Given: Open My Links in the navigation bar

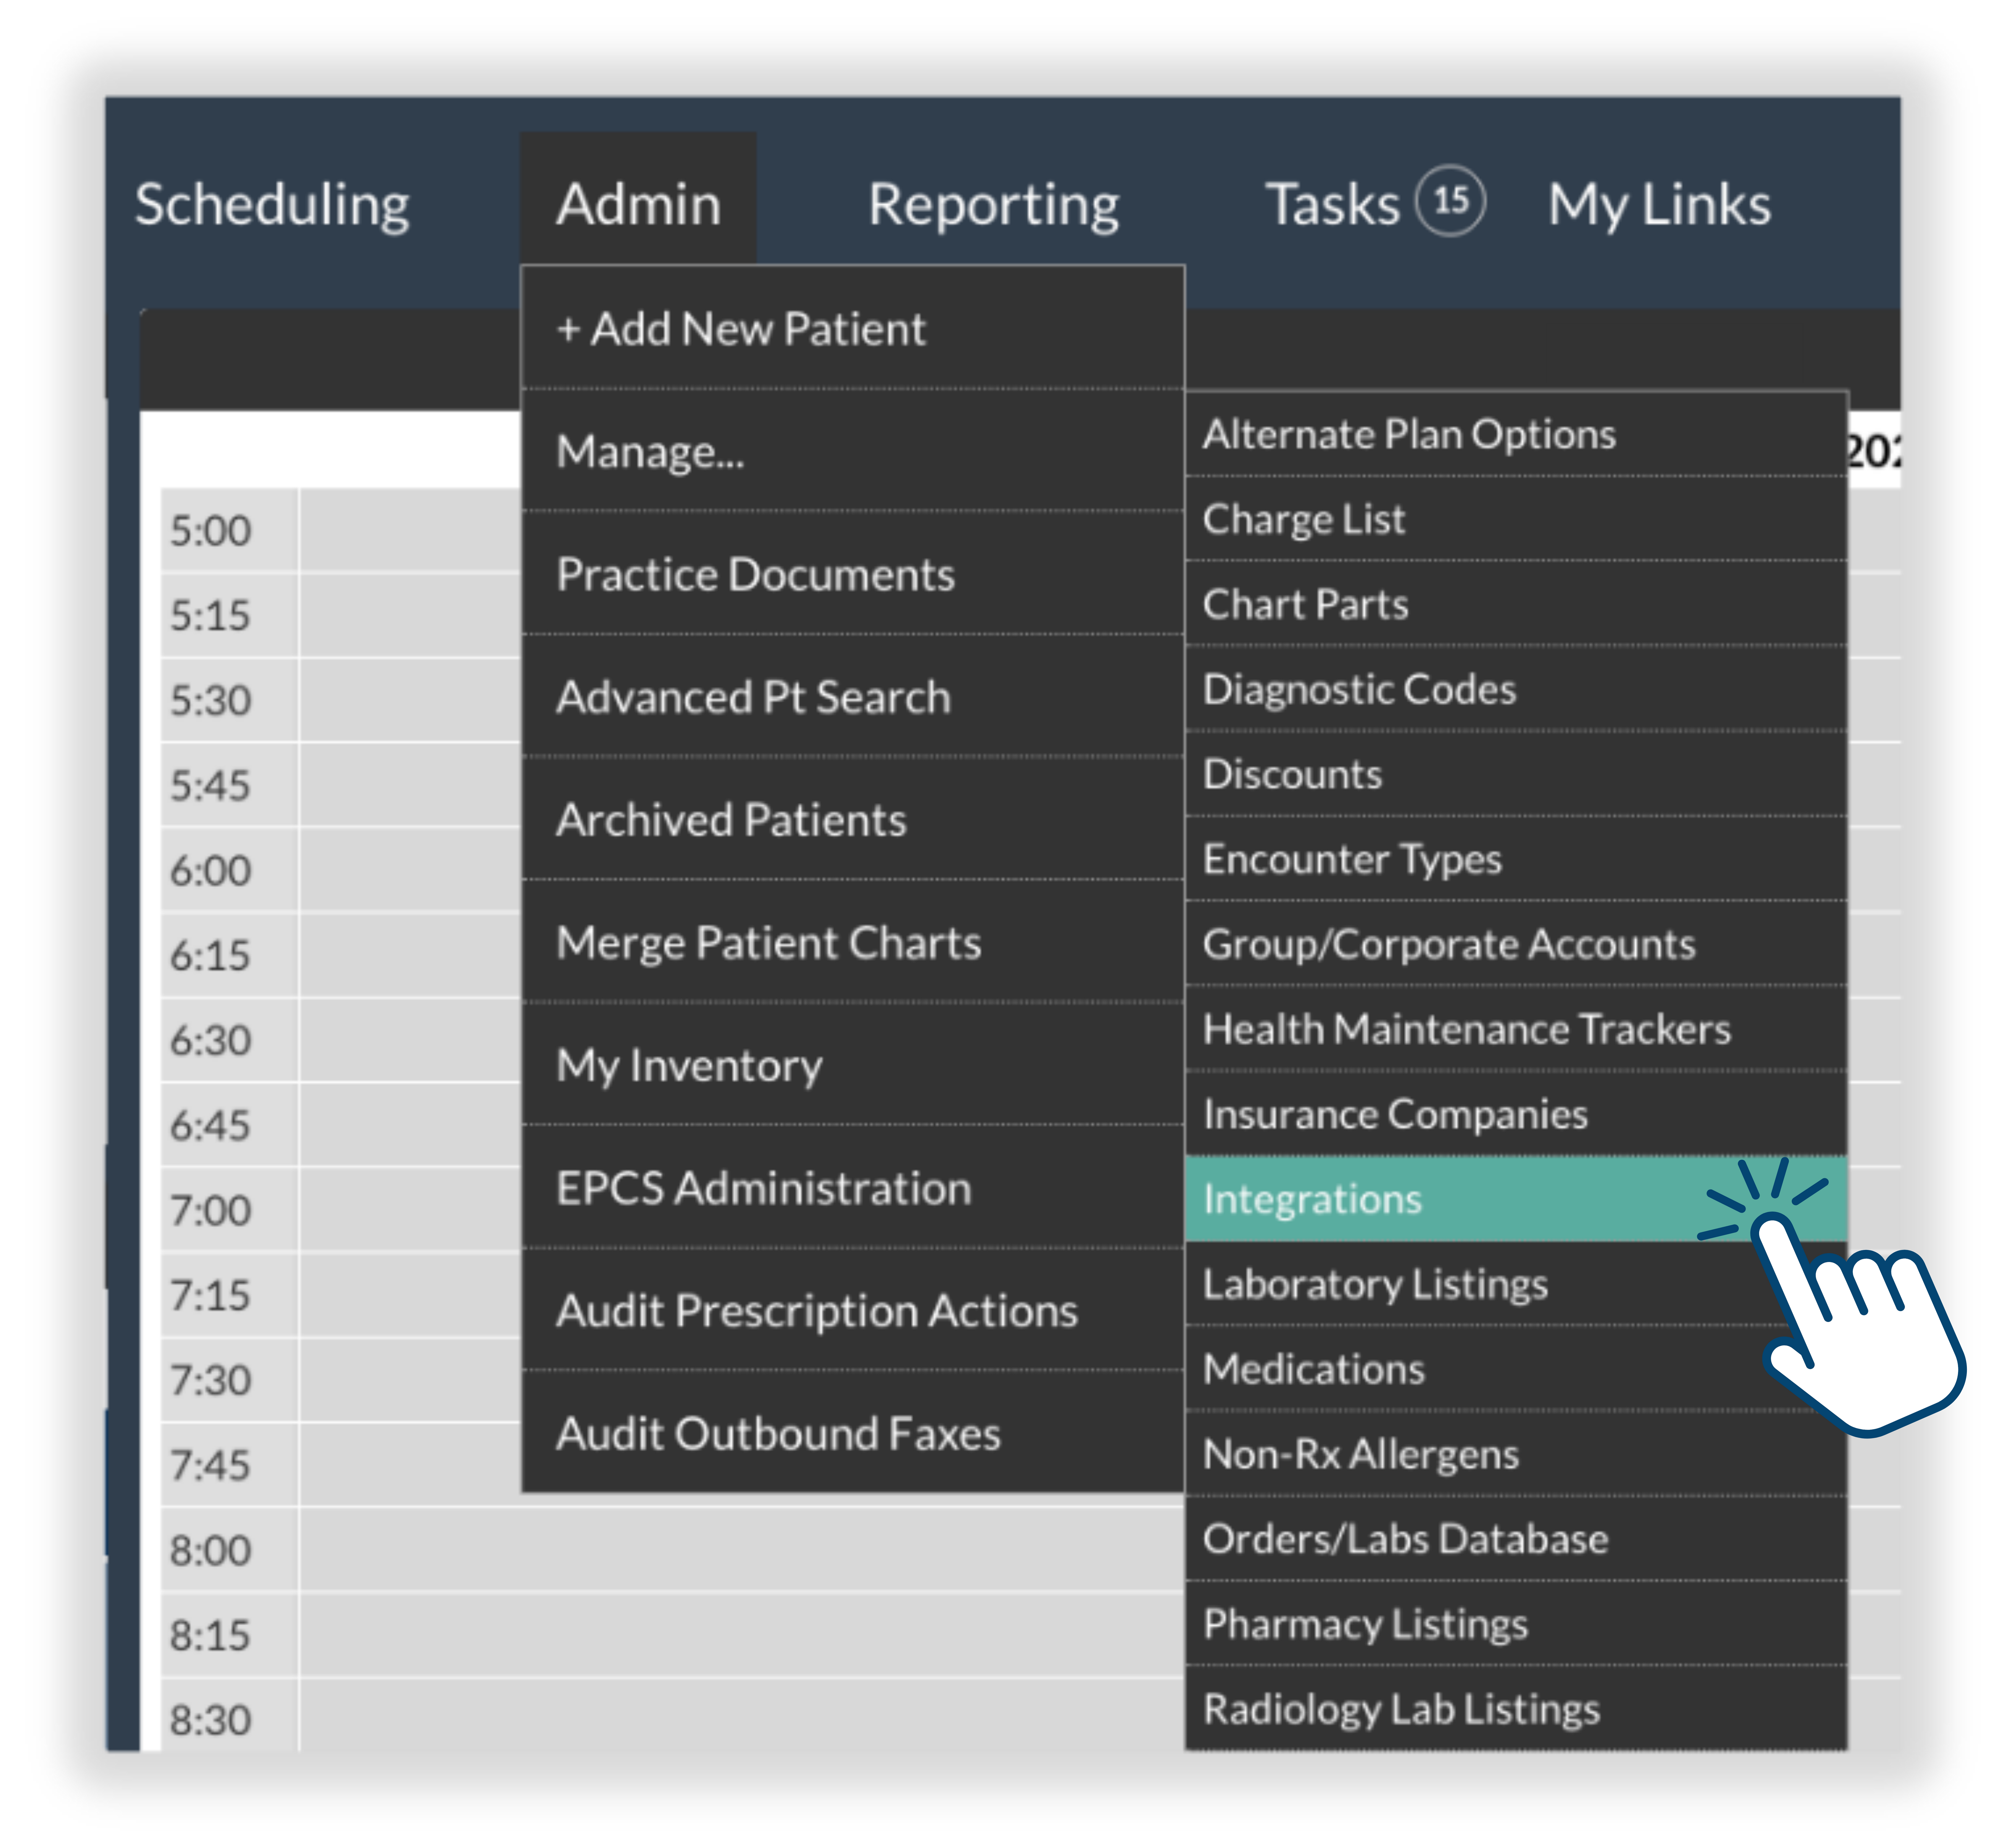Looking at the screenshot, I should [1659, 205].
